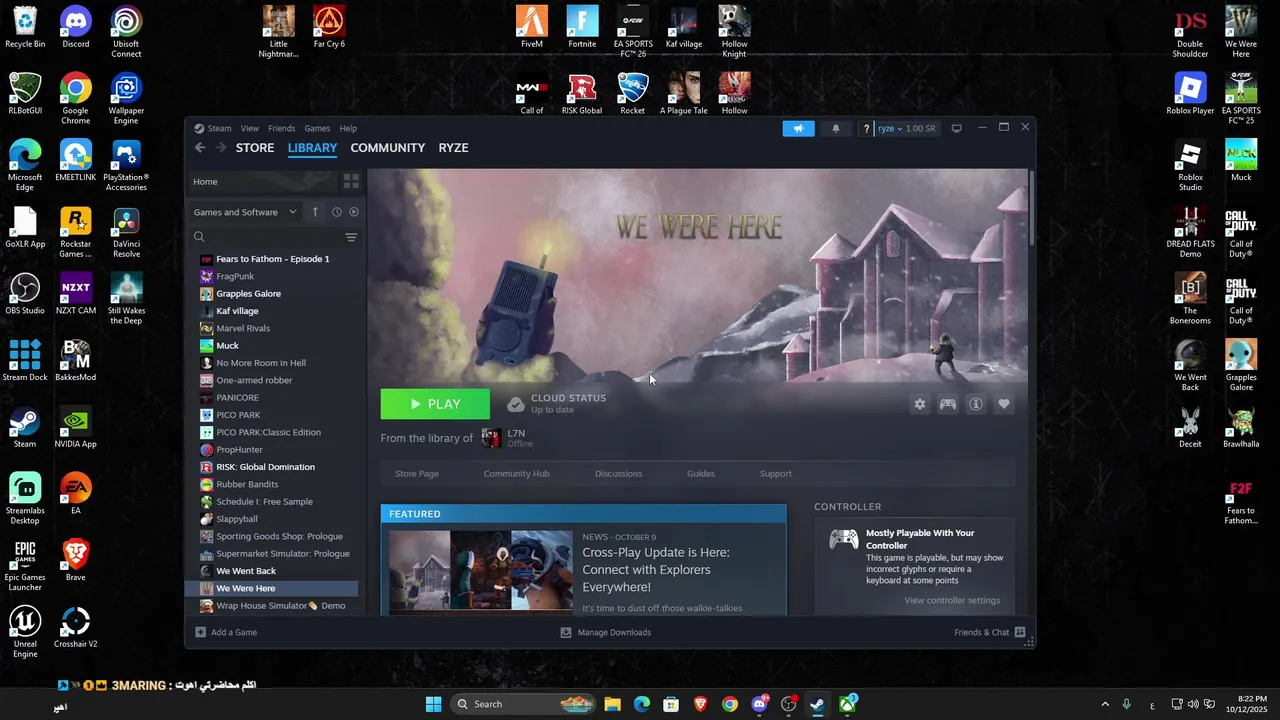Viewport: 1280px width, 720px height.
Task: Click the Cloud Status icon
Action: [516, 404]
